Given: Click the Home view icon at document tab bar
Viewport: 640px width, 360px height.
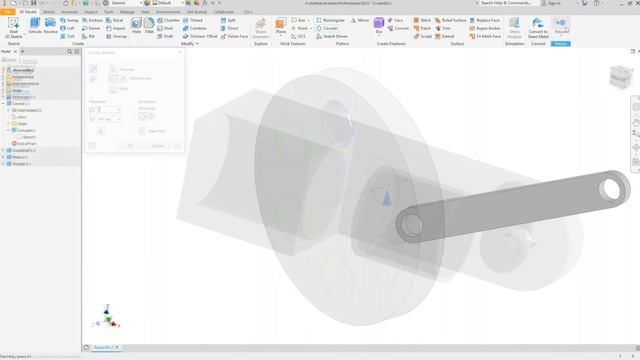Looking at the screenshot, I should (86, 347).
